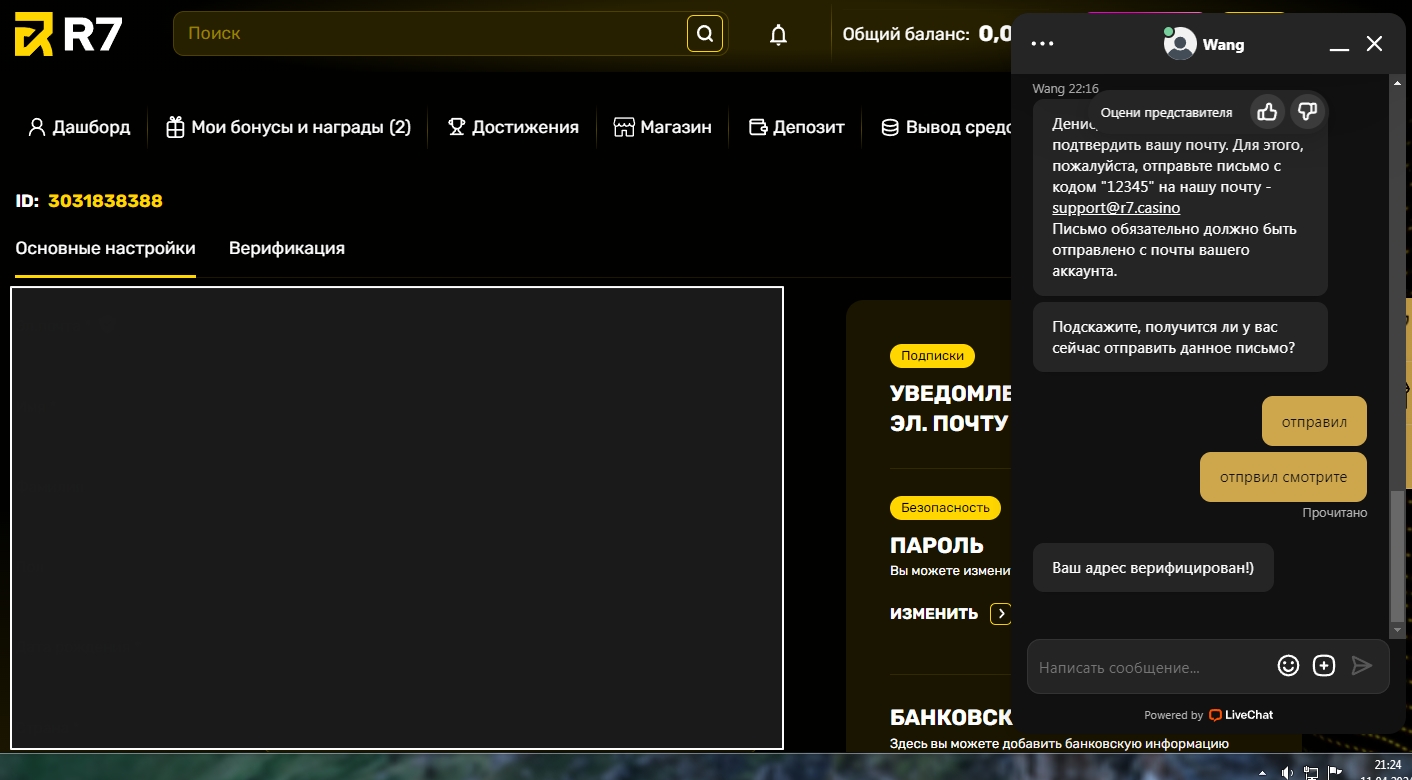Open the LiveChat powered-by link
The width and height of the screenshot is (1412, 780).
[x=1240, y=715]
